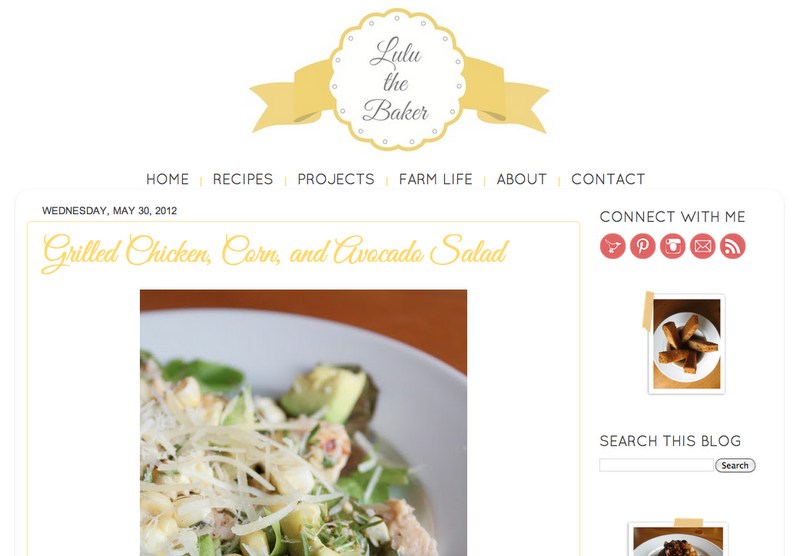Viewport: 800px width, 556px height.
Task: Open the ABOUT page link
Action: click(x=521, y=179)
